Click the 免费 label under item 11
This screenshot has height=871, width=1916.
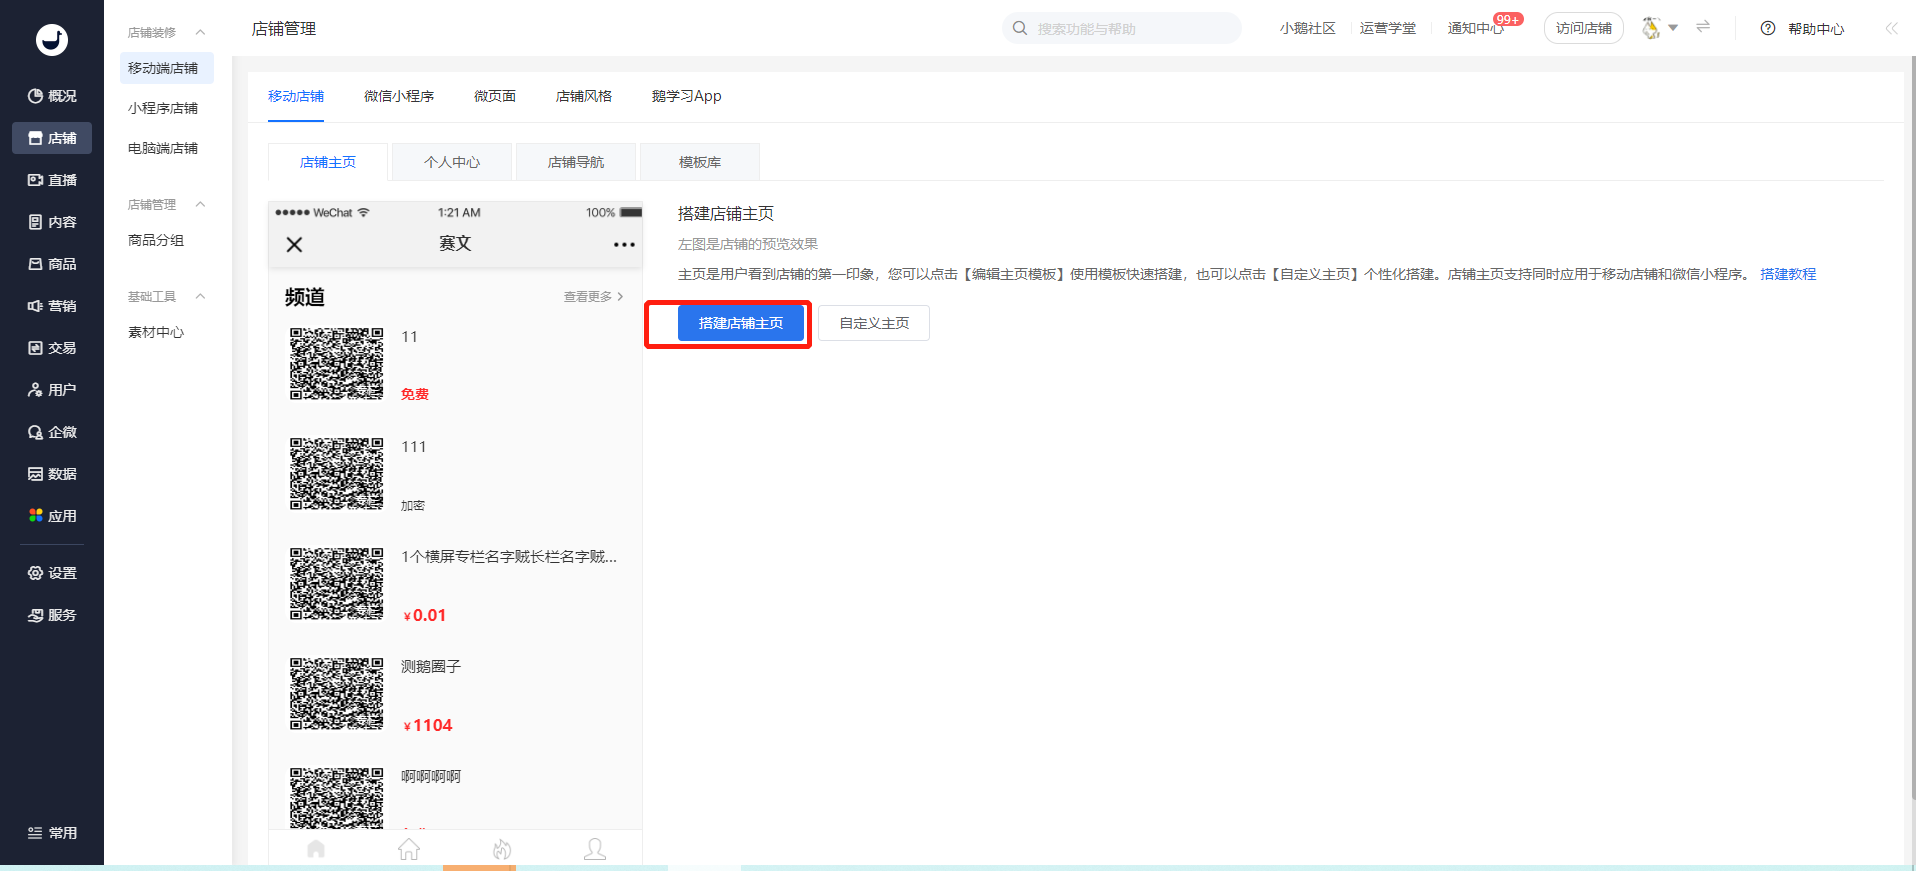[x=415, y=394]
